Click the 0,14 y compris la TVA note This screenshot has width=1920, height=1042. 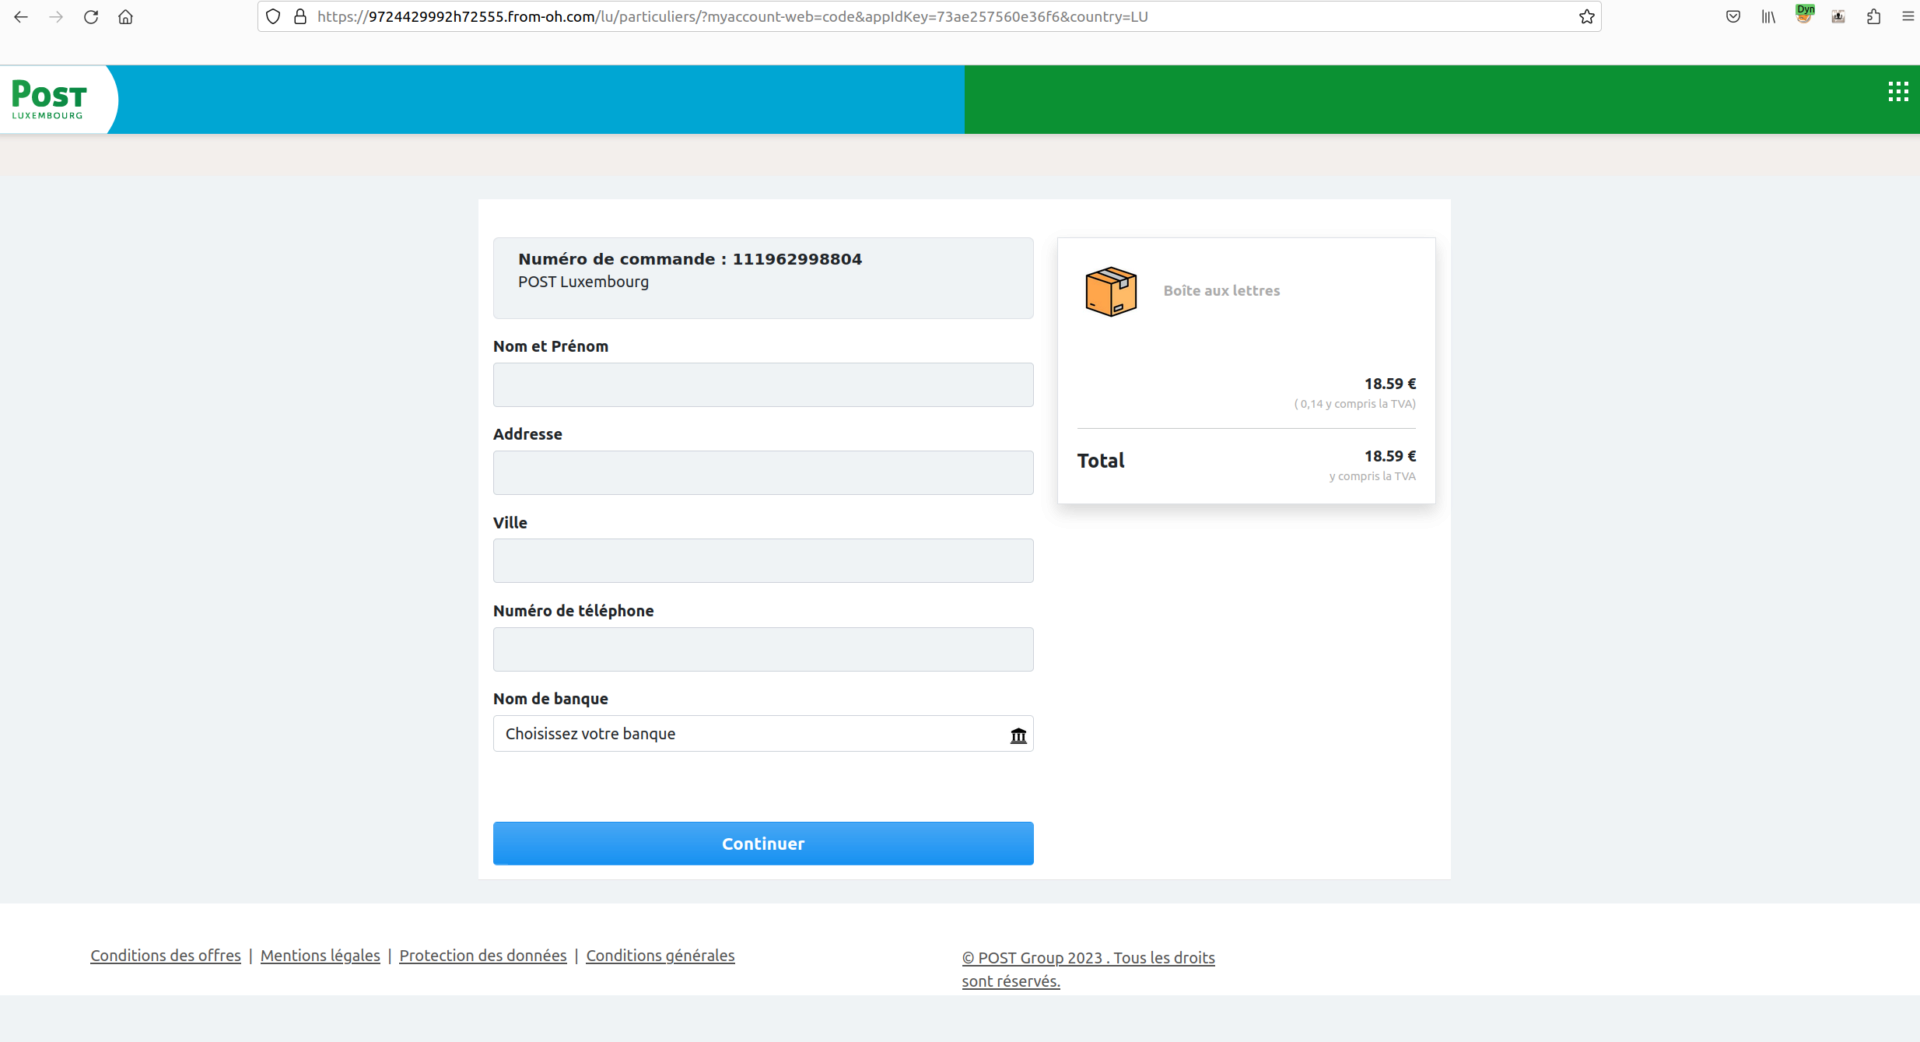tap(1355, 404)
